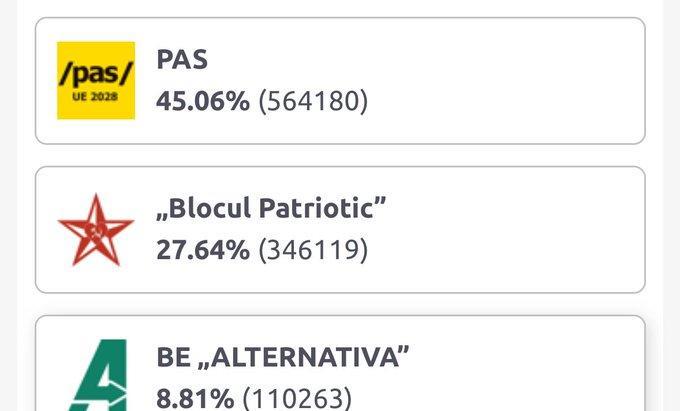The width and height of the screenshot is (680, 411).
Task: Open the Blocul Patriotic result card
Action: point(340,230)
